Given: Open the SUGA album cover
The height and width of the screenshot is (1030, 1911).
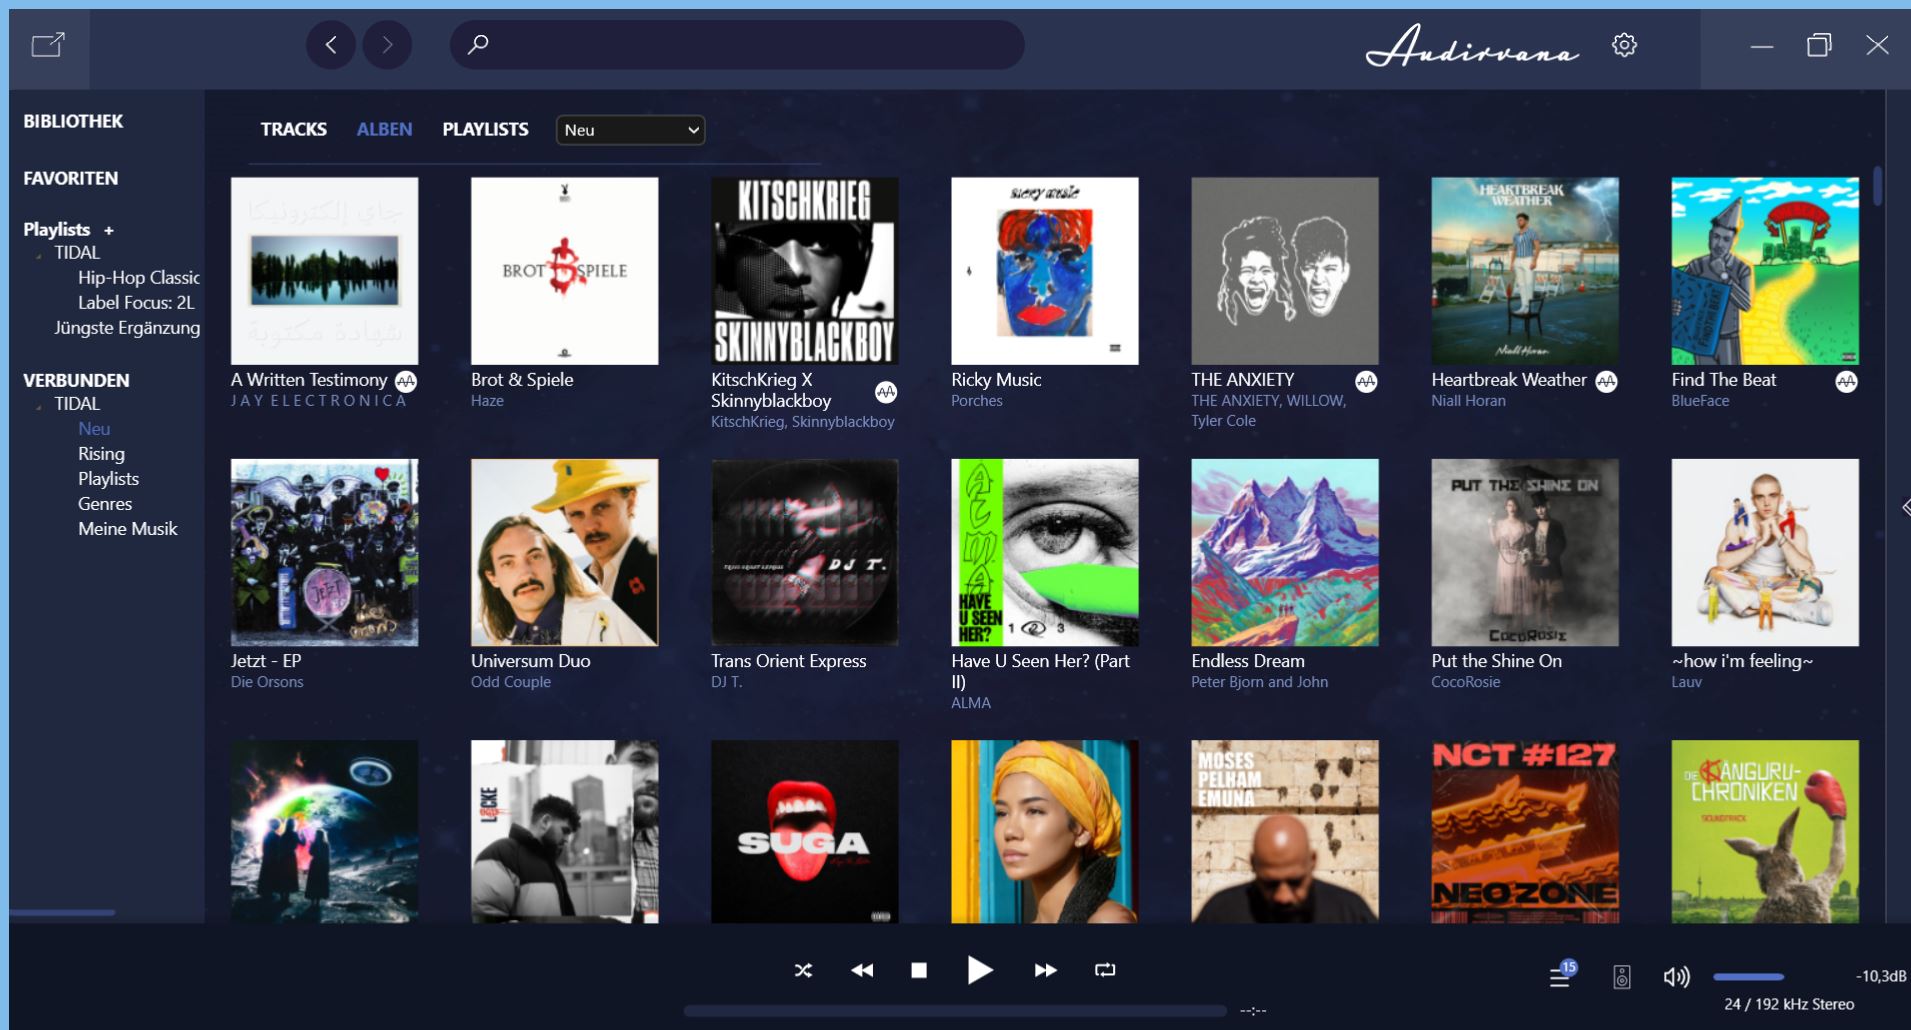Looking at the screenshot, I should pos(805,831).
